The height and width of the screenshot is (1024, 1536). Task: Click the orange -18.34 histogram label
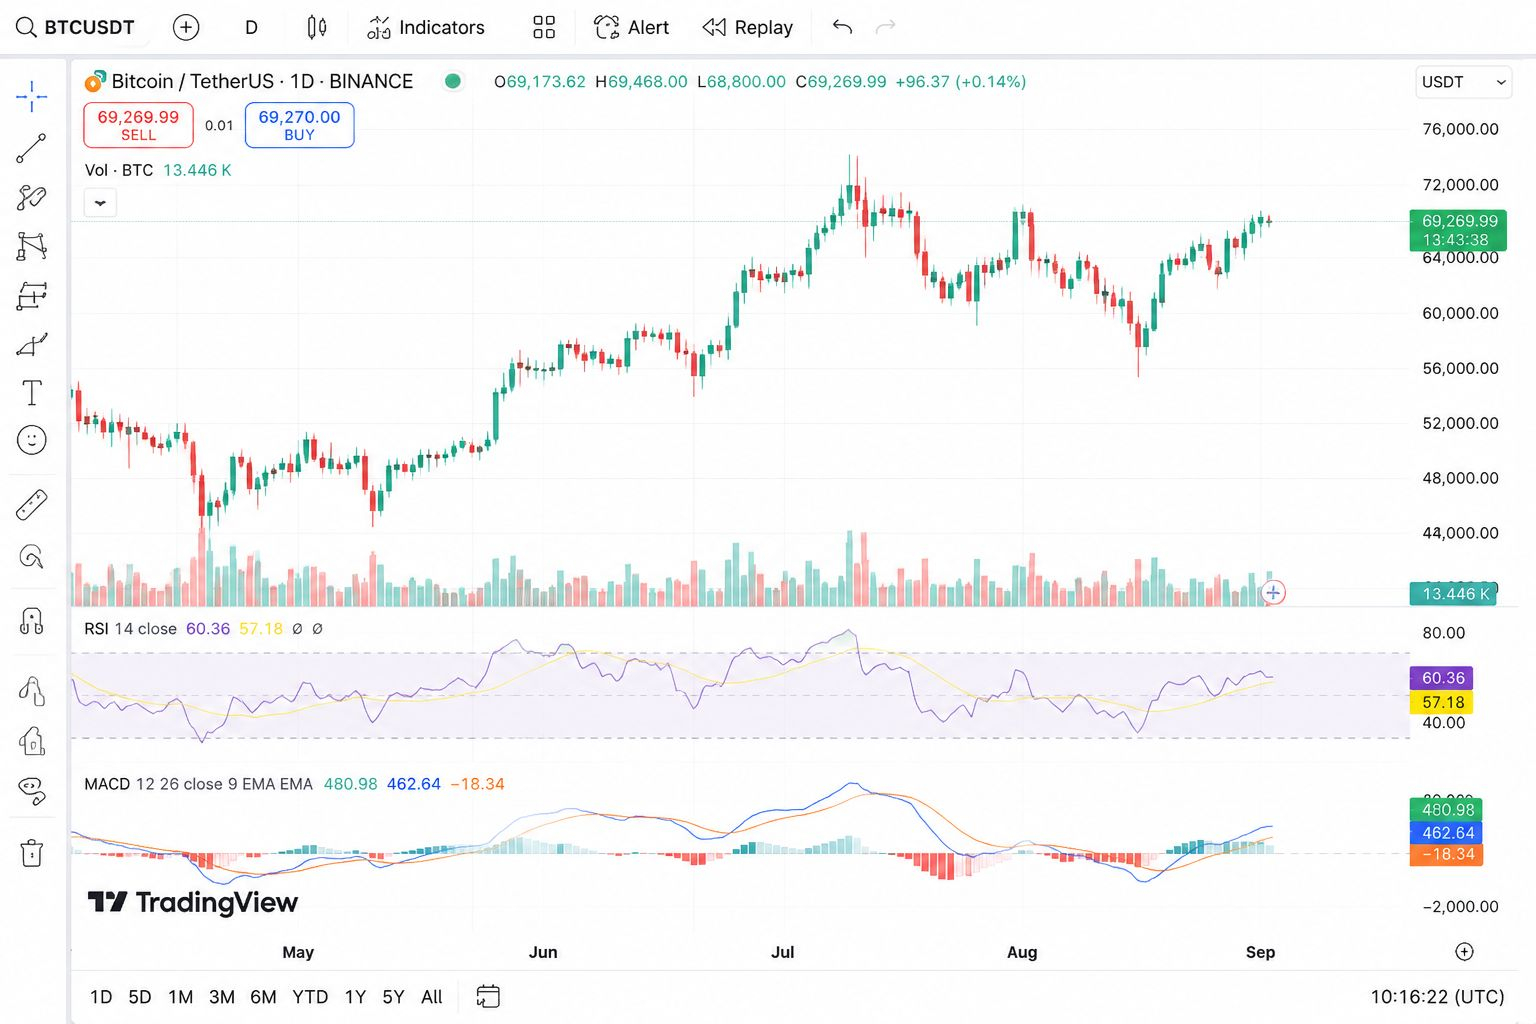(x=1446, y=855)
